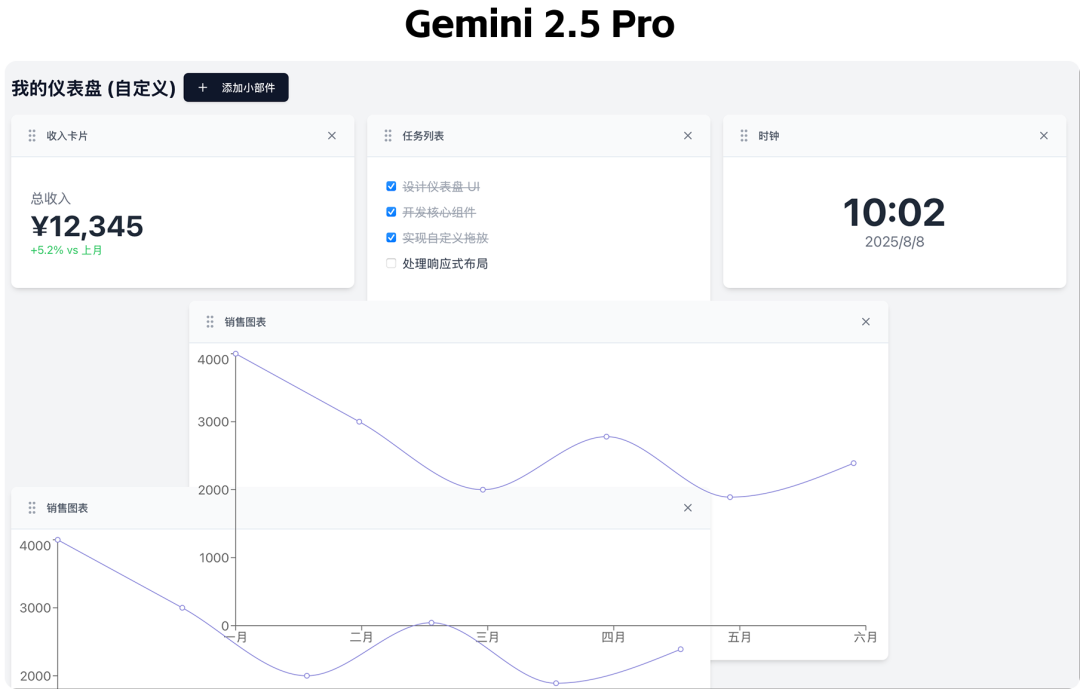Click the 五月 axis label in upper chart
This screenshot has height=689, width=1080.
pyautogui.click(x=739, y=637)
